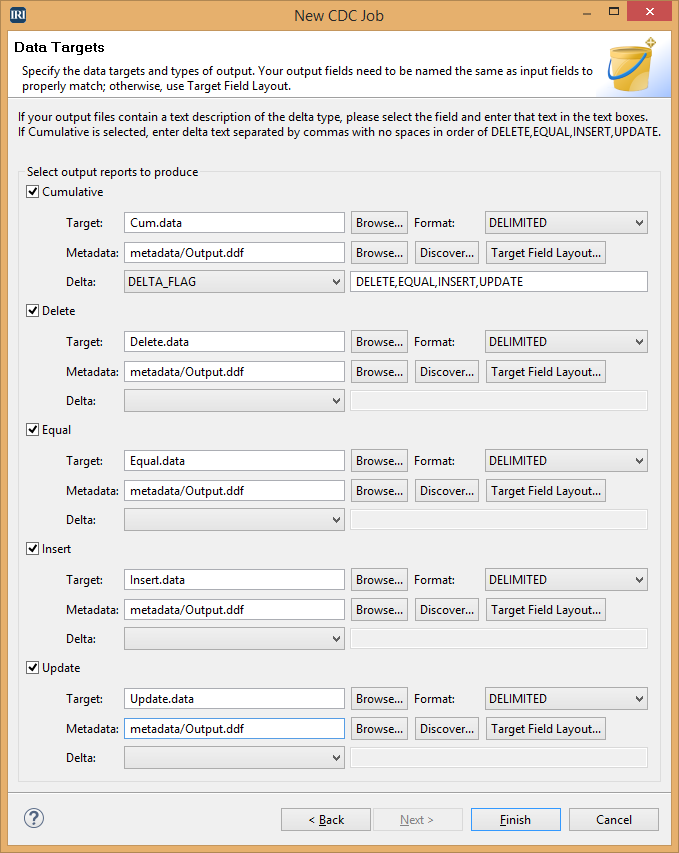Open the Insert section Format dropdown

pos(566,580)
